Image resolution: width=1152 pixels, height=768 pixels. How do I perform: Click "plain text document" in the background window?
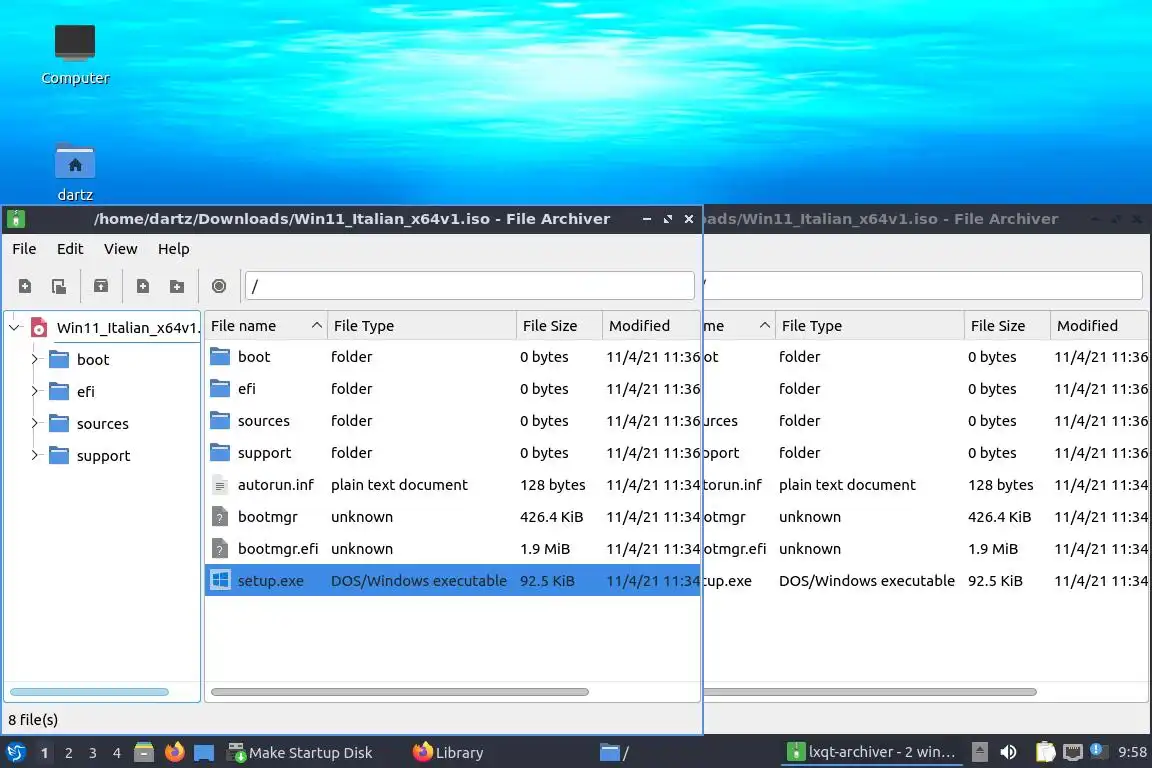(x=847, y=484)
